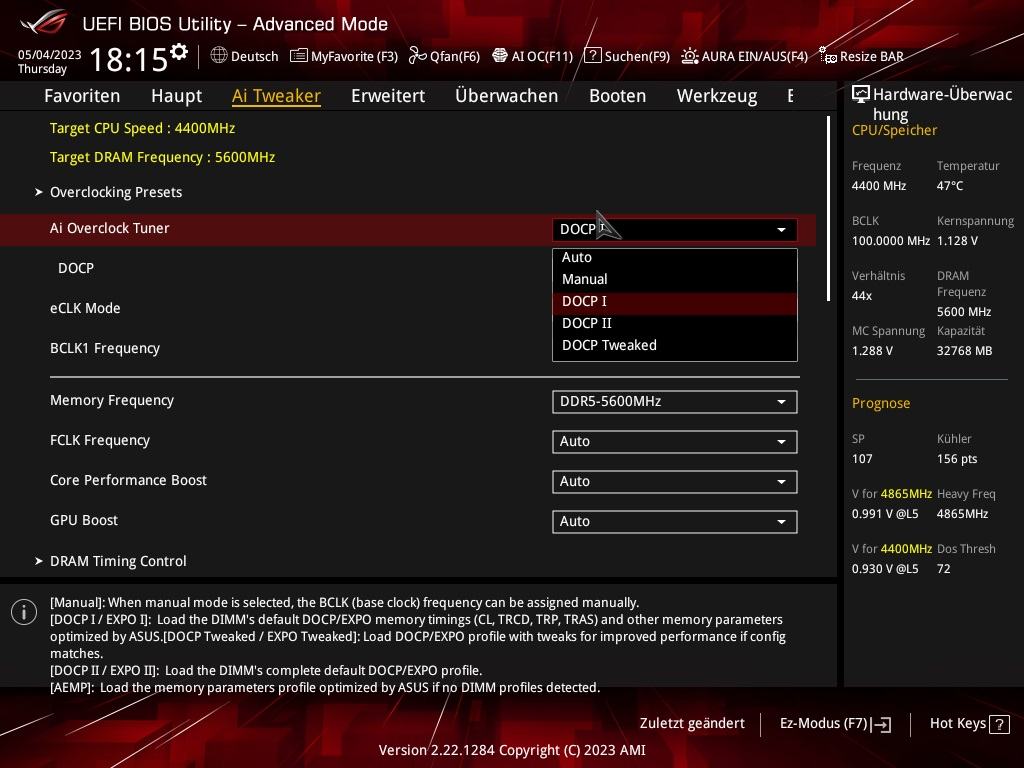Switch to Favoriten tab
This screenshot has height=768, width=1024.
point(82,96)
